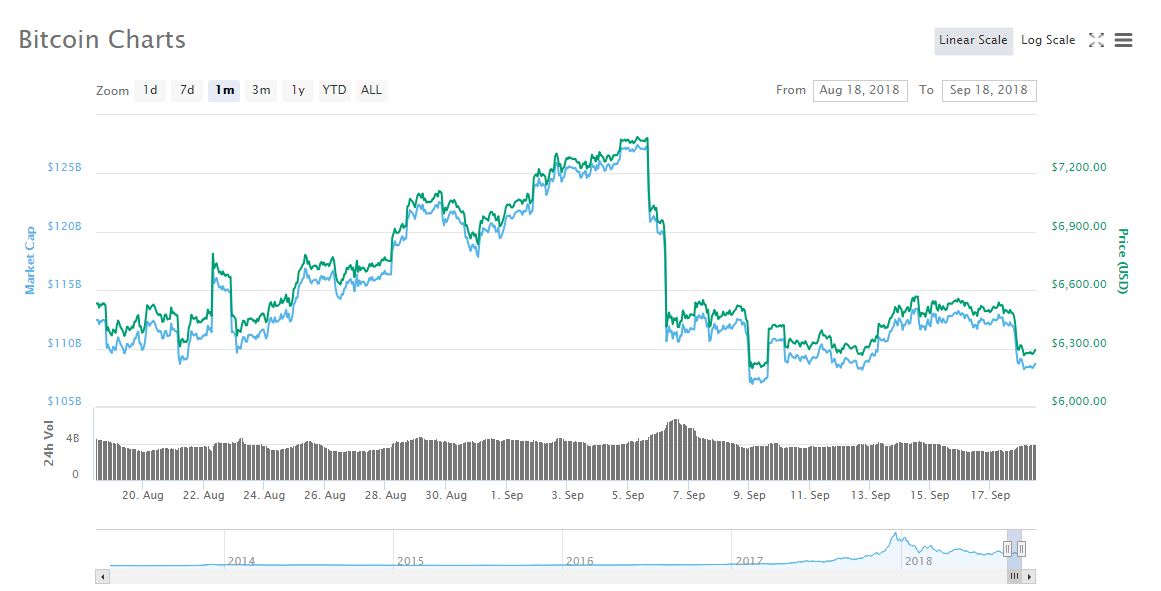1161x591 pixels.
Task: Expand the chart to fullscreen
Action: (1096, 41)
